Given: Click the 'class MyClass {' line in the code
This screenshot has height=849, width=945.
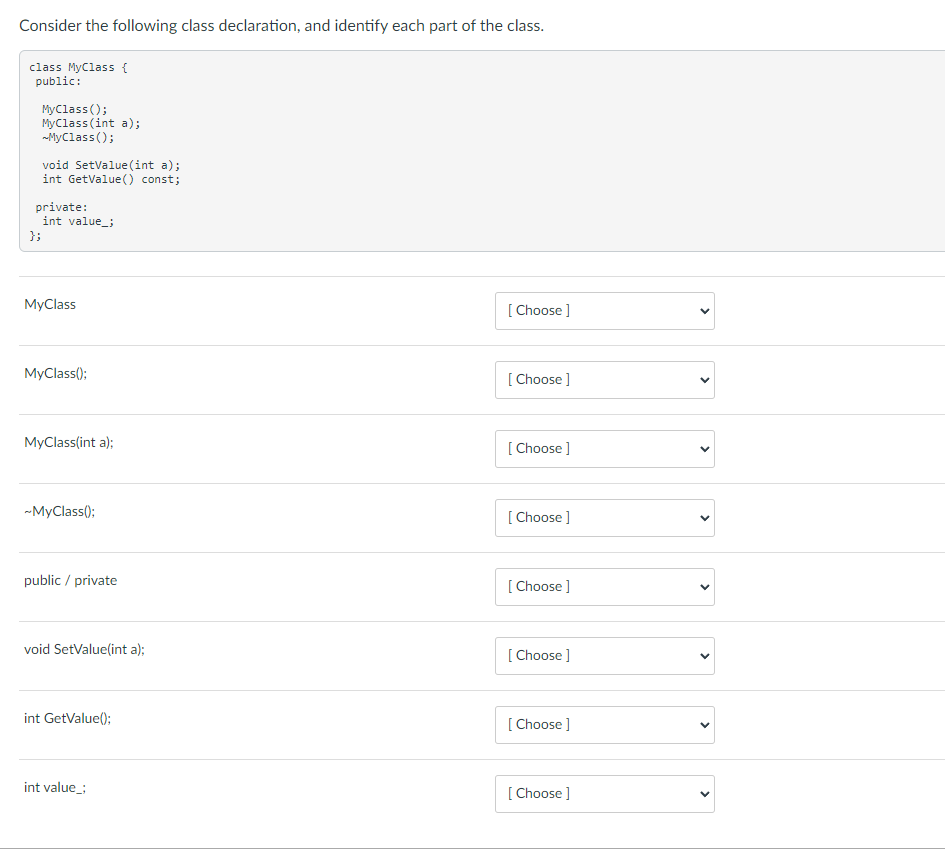Looking at the screenshot, I should 78,67.
